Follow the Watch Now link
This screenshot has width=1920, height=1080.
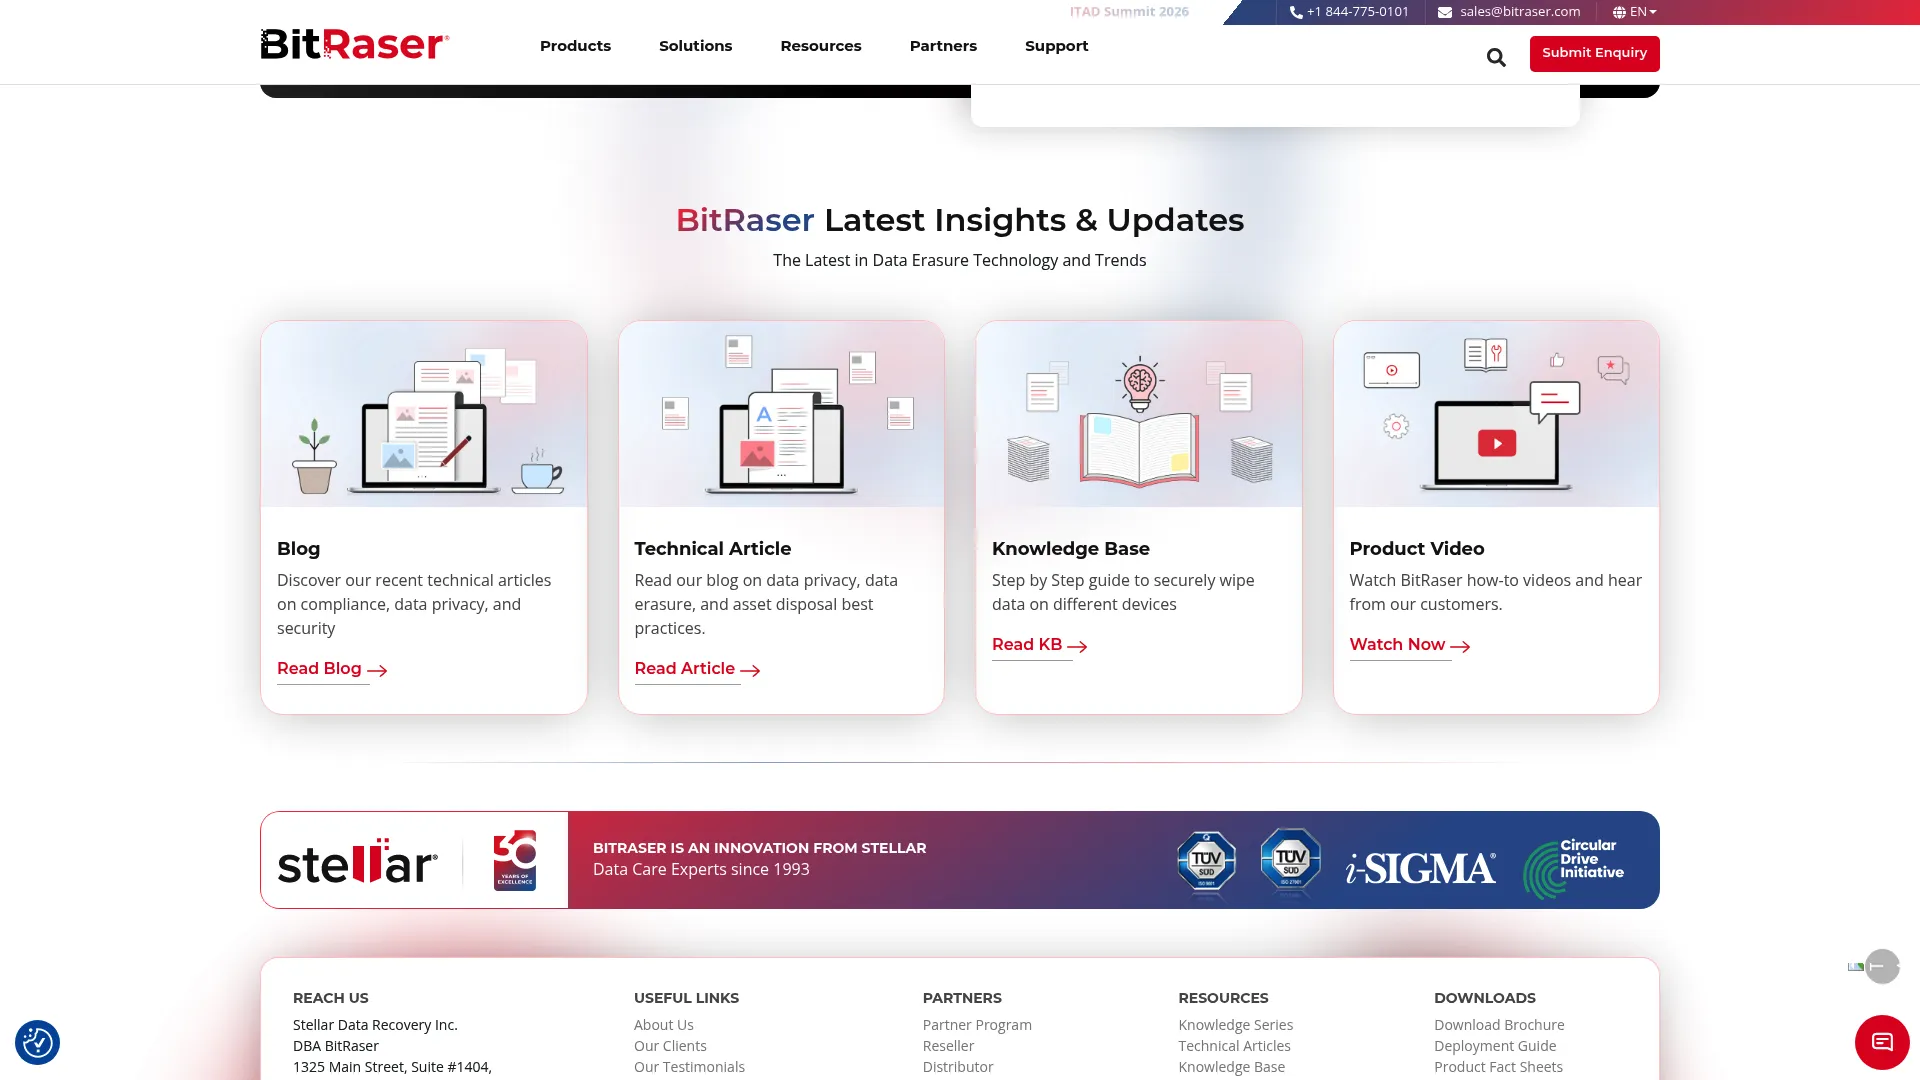point(1397,644)
